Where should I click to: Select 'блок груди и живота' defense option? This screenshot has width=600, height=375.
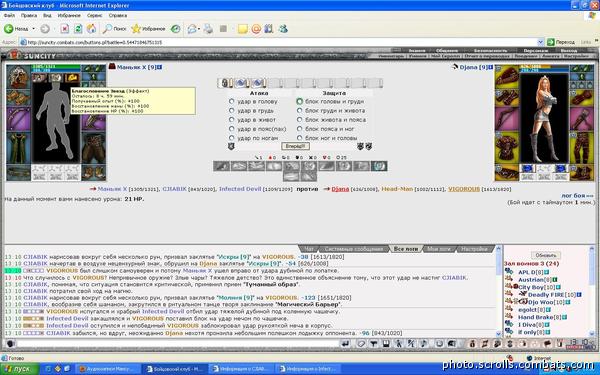(x=300, y=111)
